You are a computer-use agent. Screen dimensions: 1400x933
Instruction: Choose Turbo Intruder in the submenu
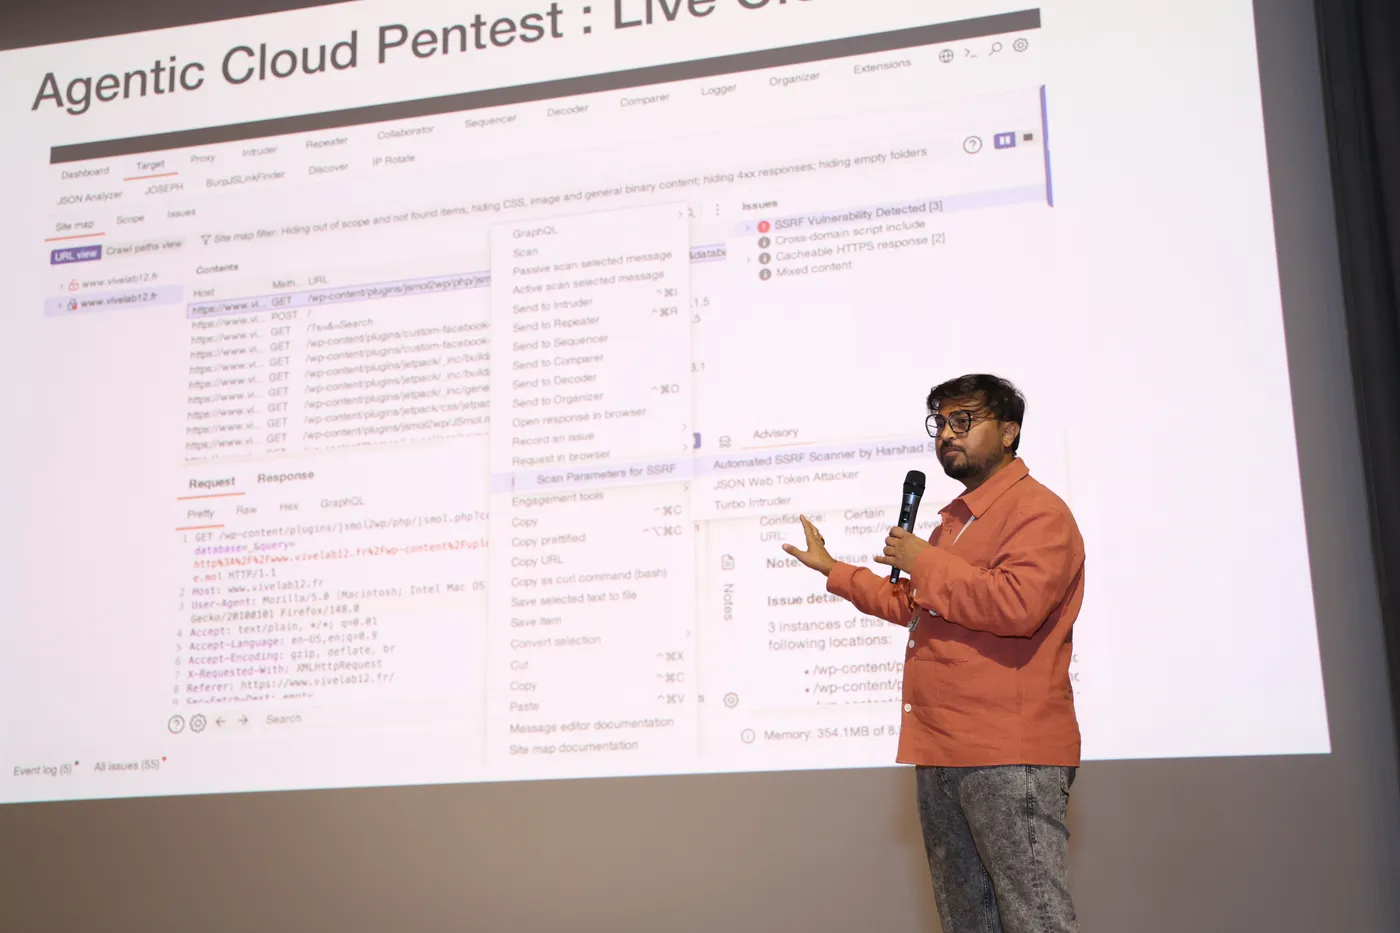[x=752, y=502]
